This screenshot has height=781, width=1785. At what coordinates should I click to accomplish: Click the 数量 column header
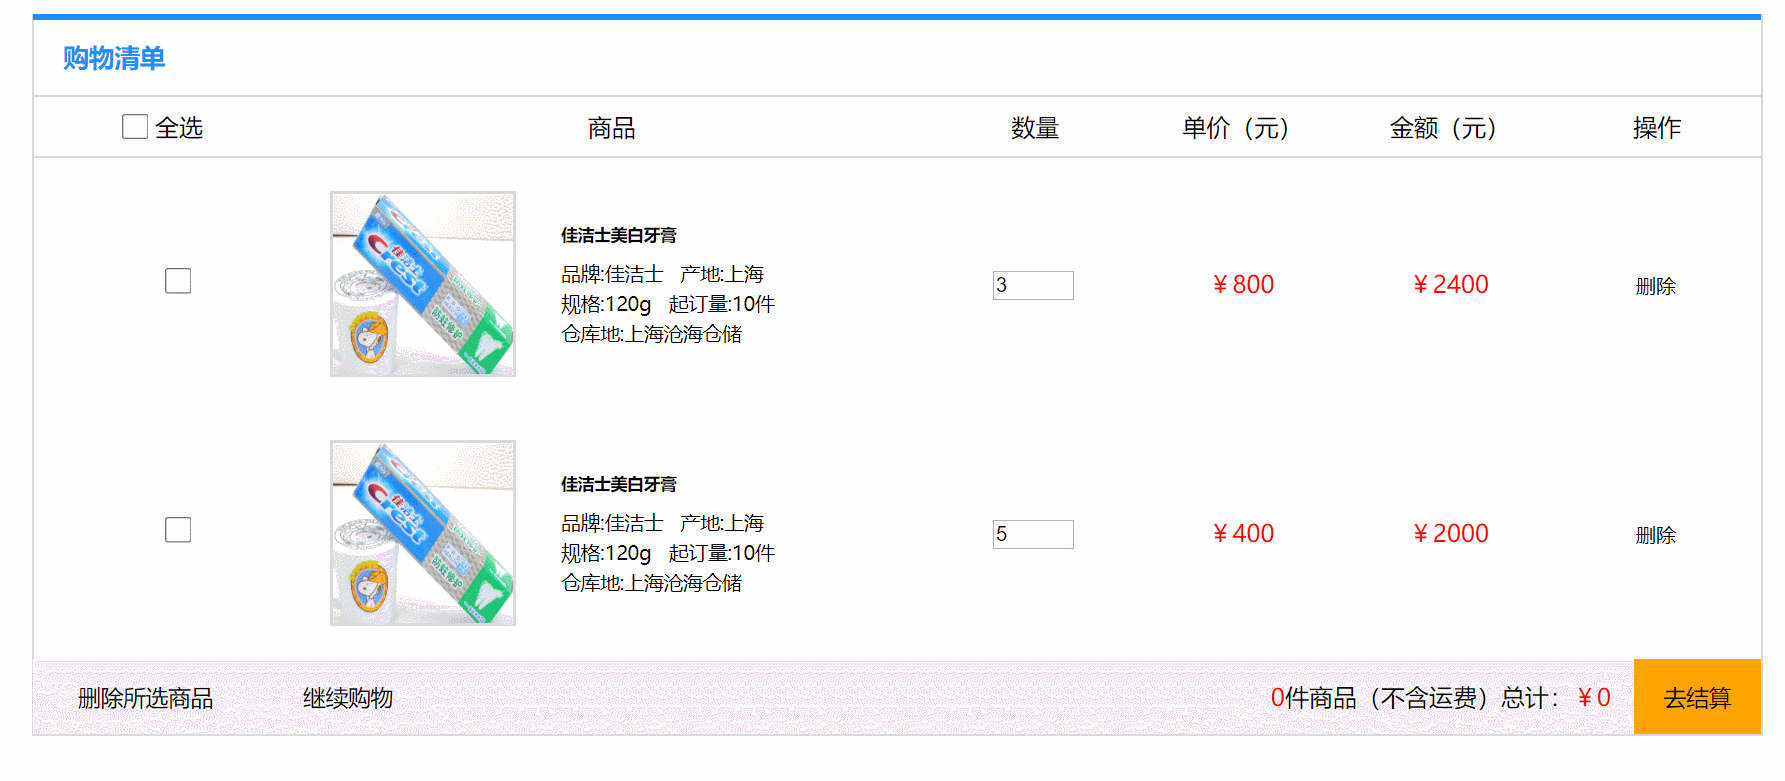click(1034, 127)
